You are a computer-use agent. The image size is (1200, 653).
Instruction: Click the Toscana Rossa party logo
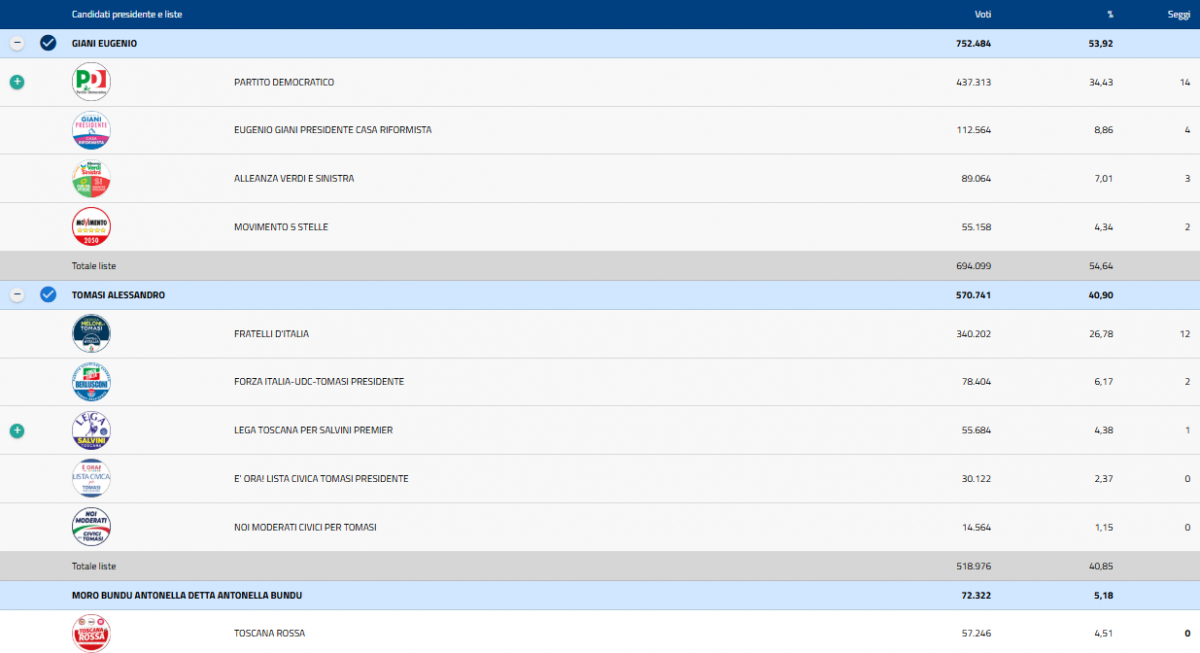91,633
